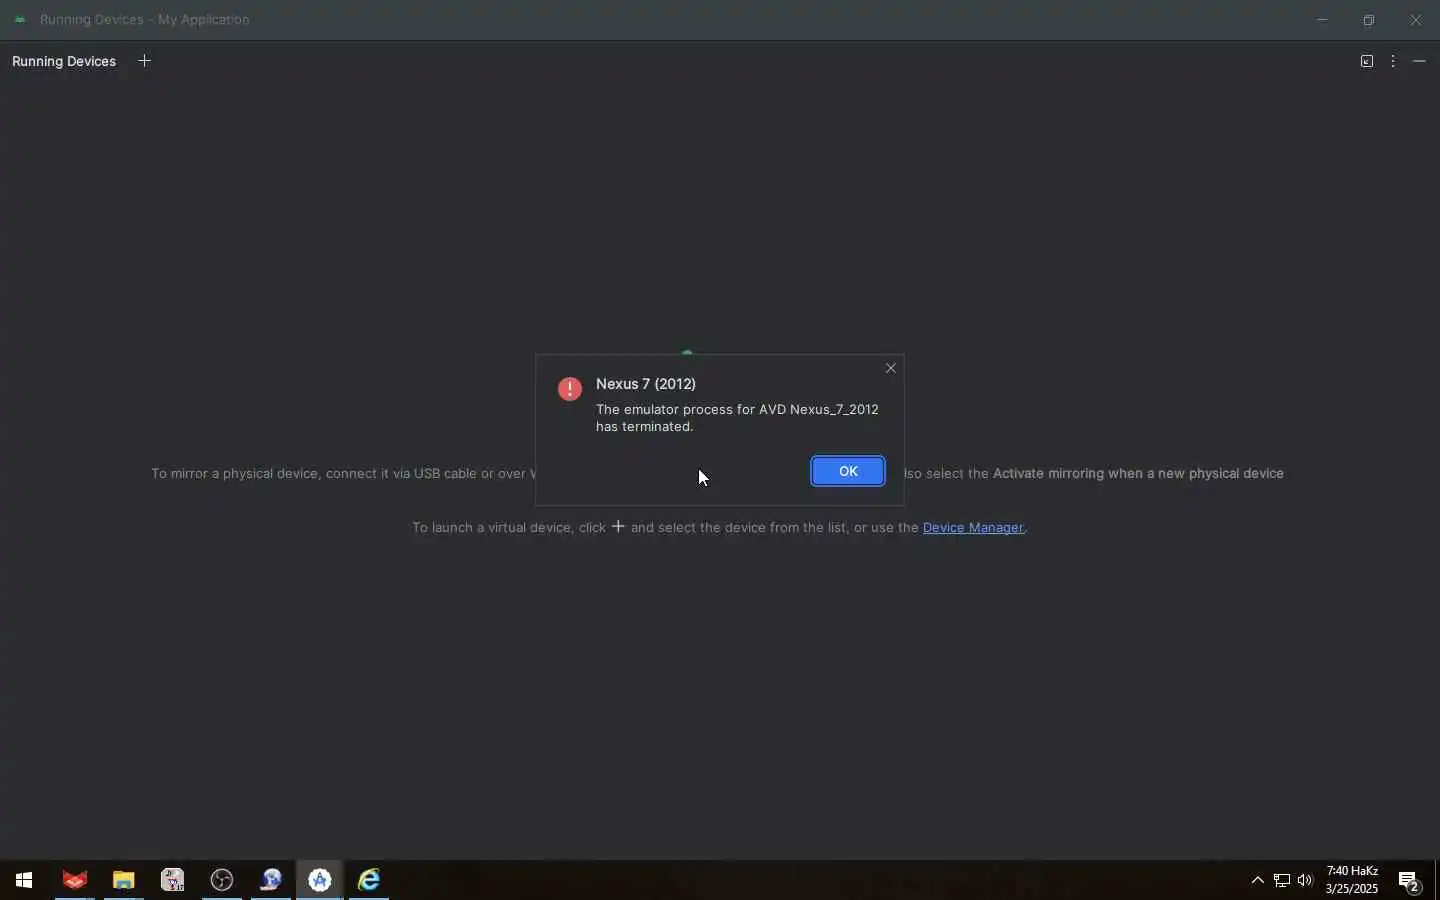Viewport: 1440px width, 900px height.
Task: Open Internet Explorer from the taskbar
Action: (369, 880)
